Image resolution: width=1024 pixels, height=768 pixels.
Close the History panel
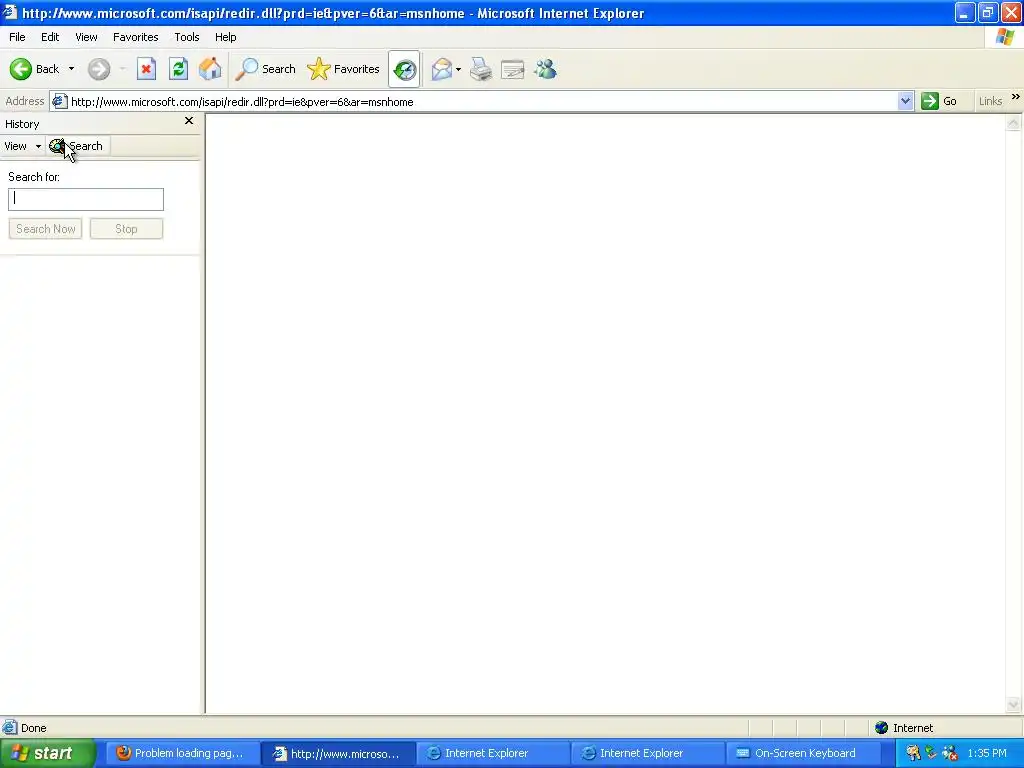coord(189,121)
